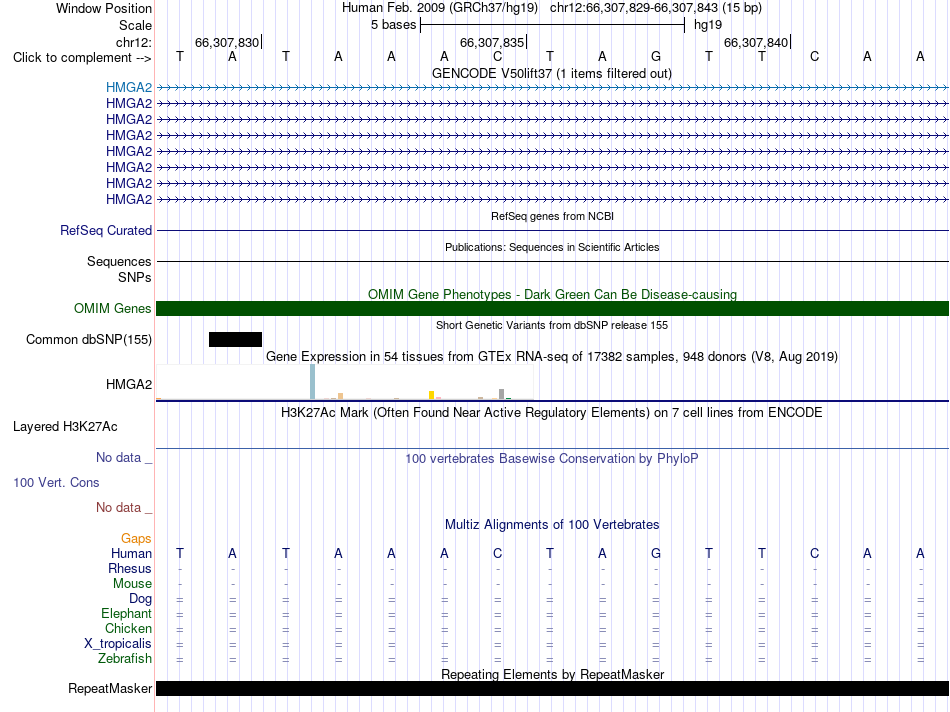Click the dark green OMIM Genes bar
This screenshot has height=712, width=950.
click(x=552, y=308)
